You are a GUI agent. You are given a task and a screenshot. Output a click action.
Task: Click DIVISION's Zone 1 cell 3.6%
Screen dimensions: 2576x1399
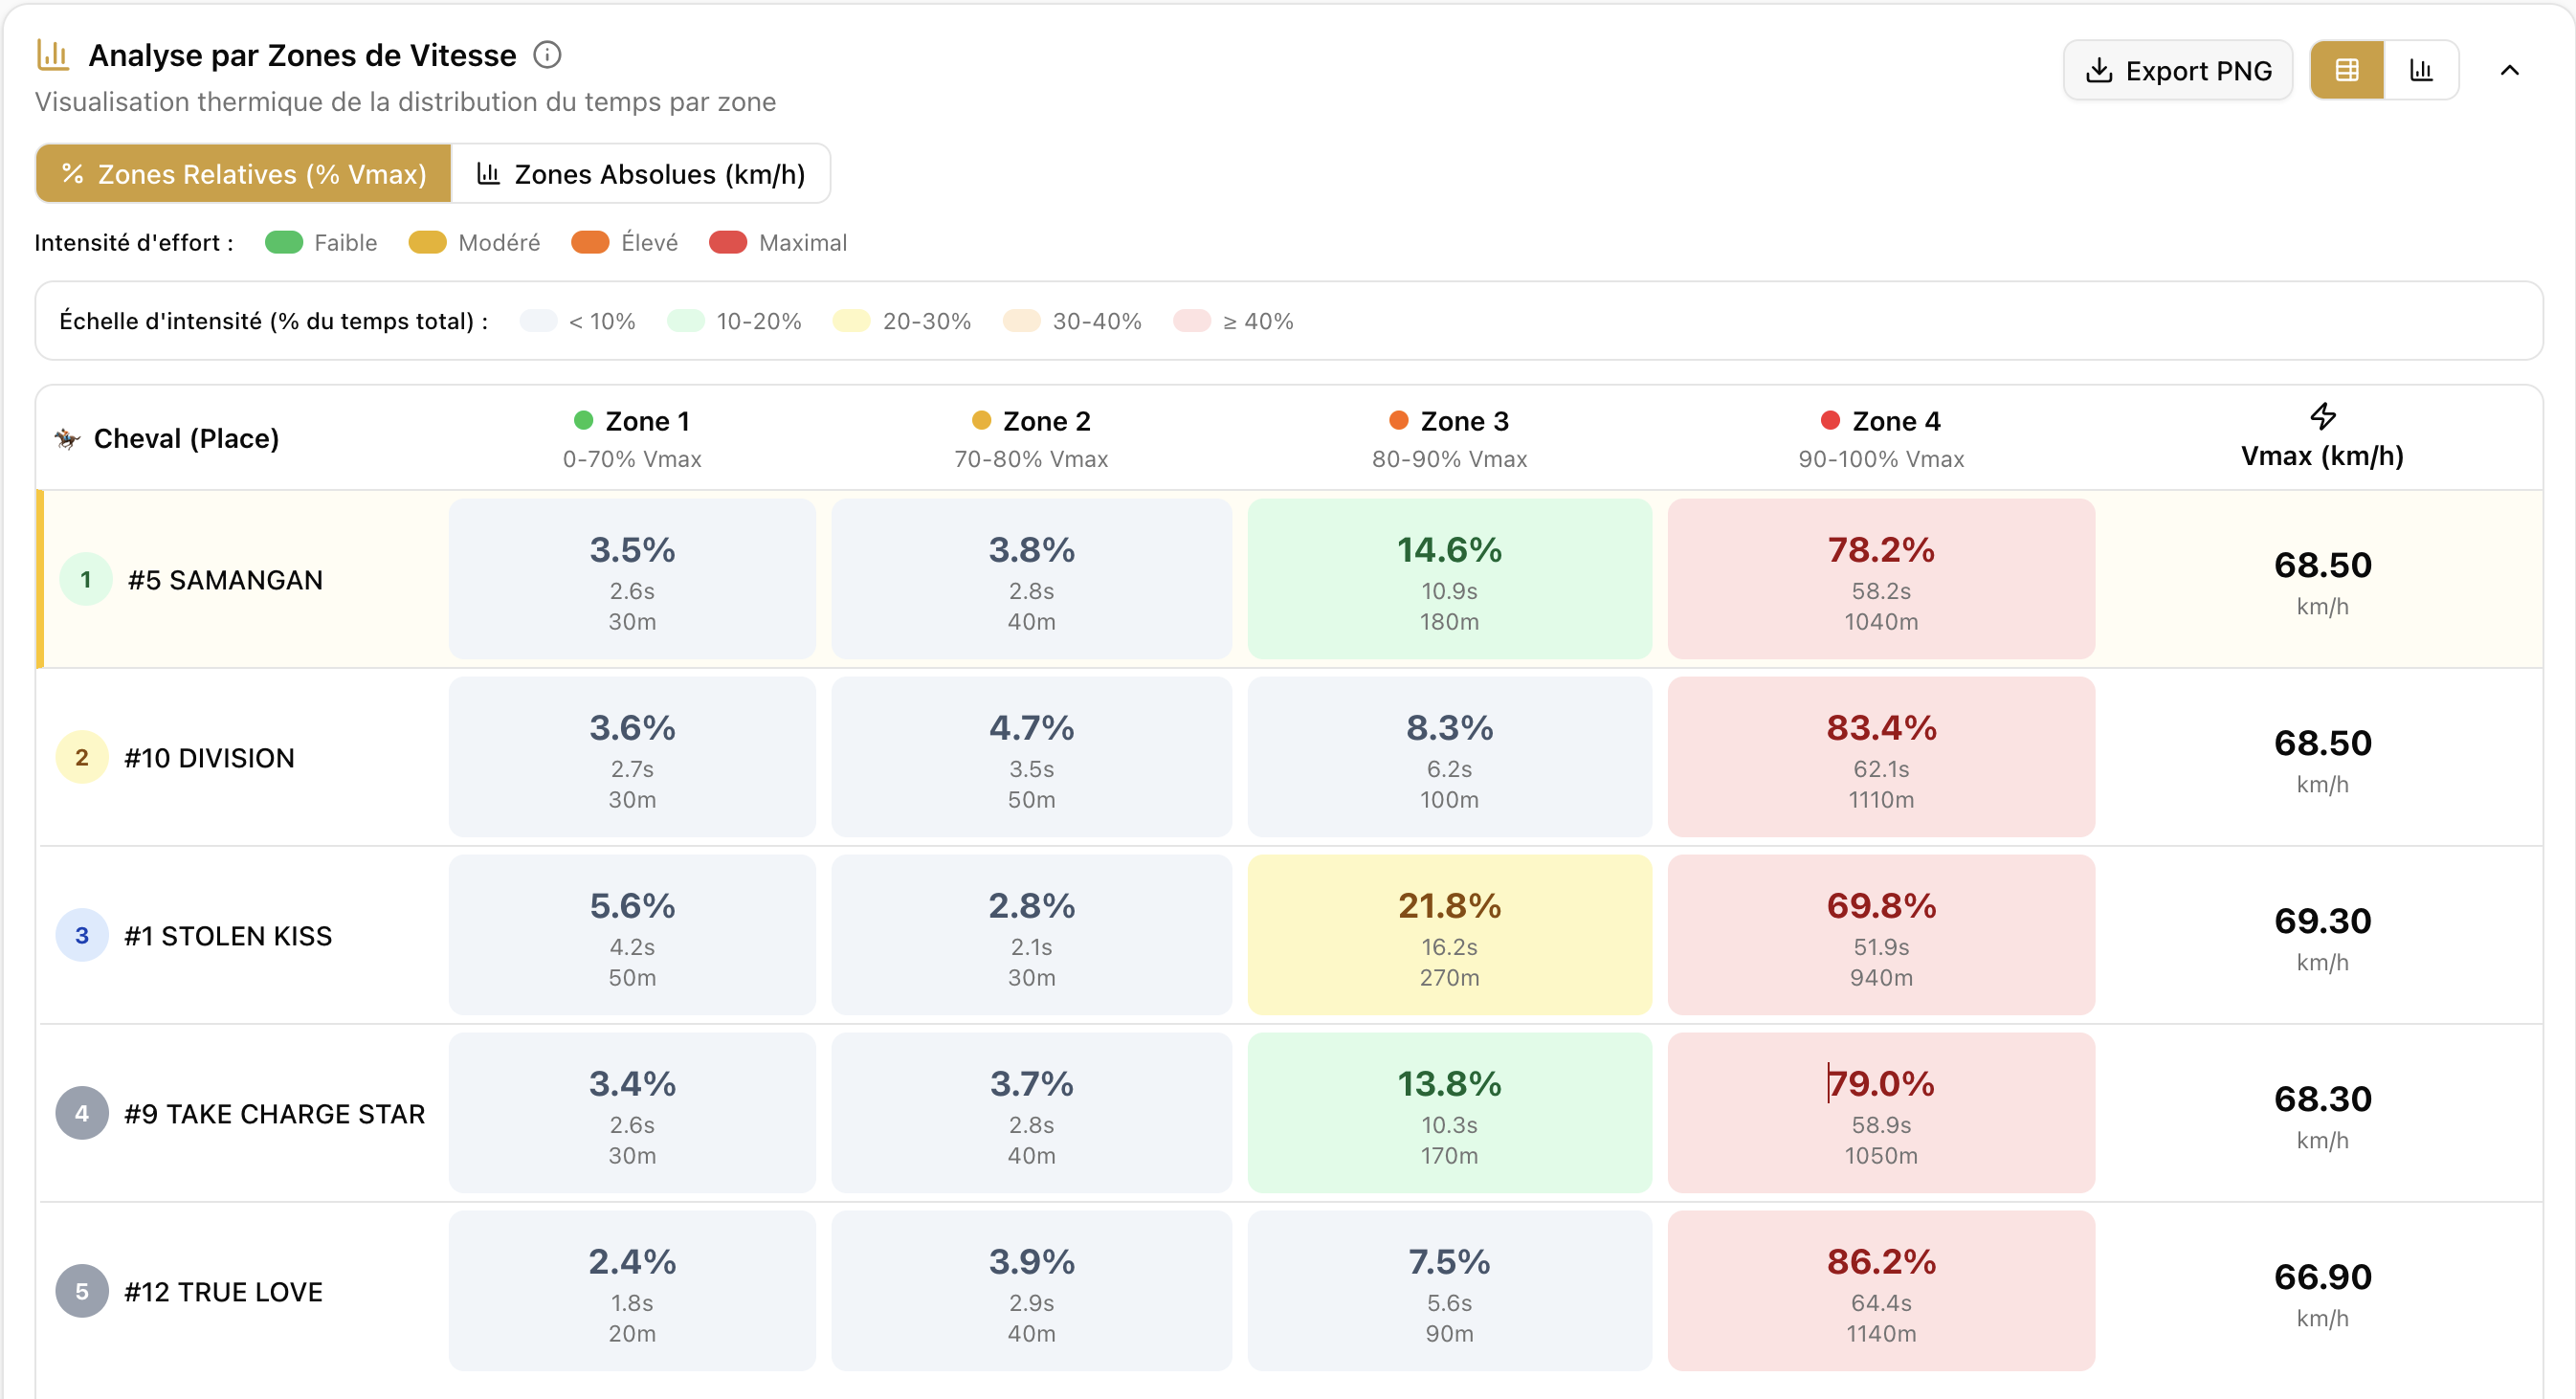click(x=632, y=757)
